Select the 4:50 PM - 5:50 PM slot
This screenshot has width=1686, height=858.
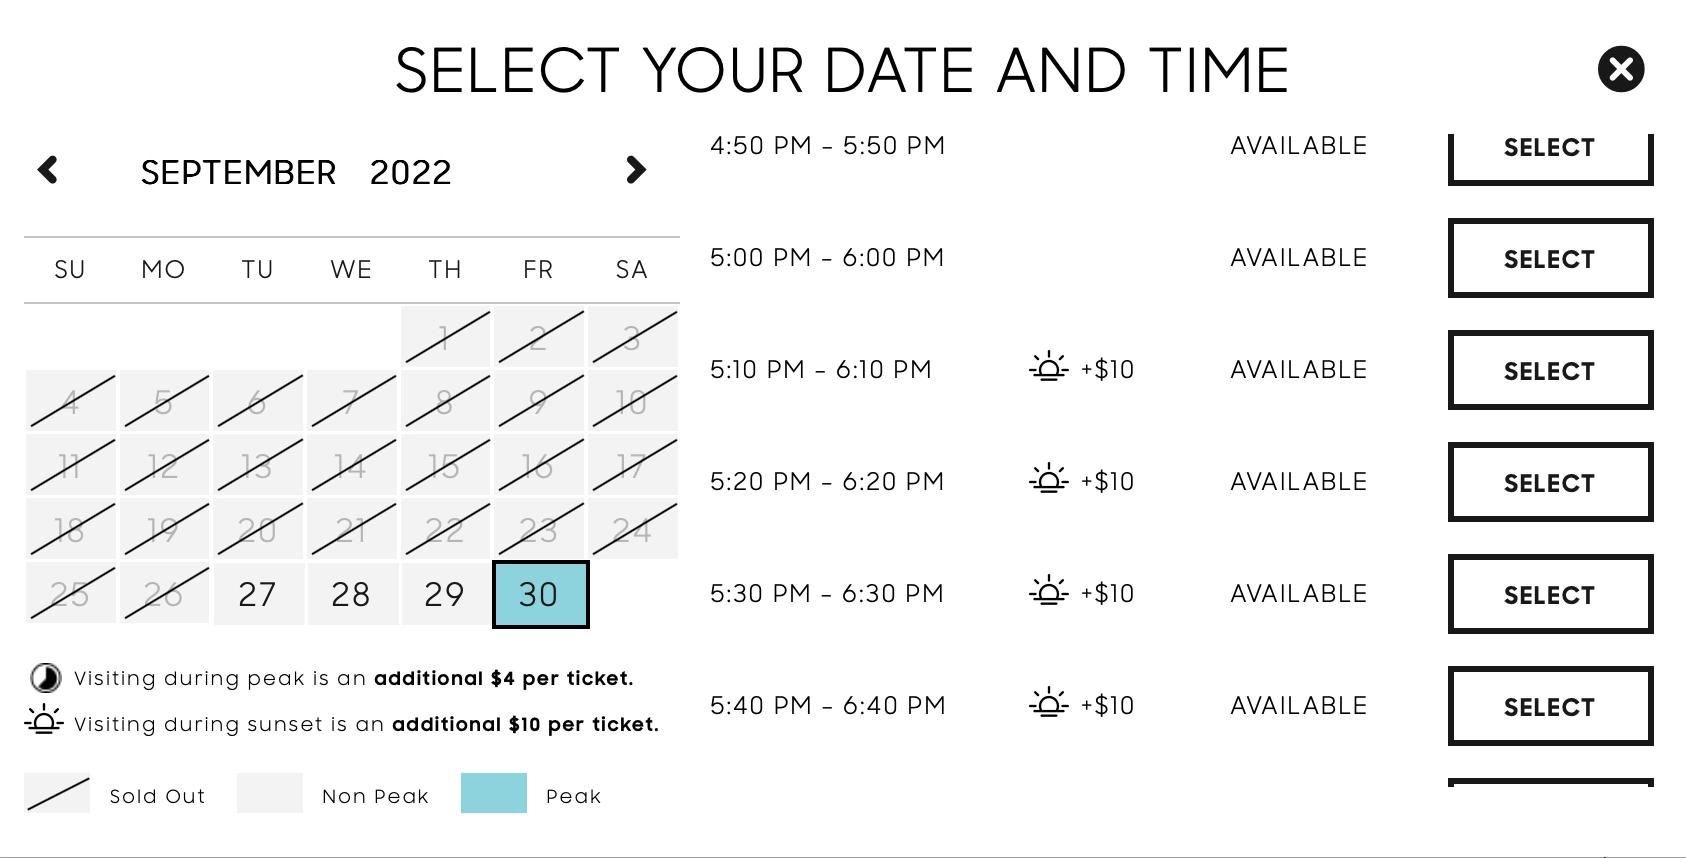[1550, 152]
